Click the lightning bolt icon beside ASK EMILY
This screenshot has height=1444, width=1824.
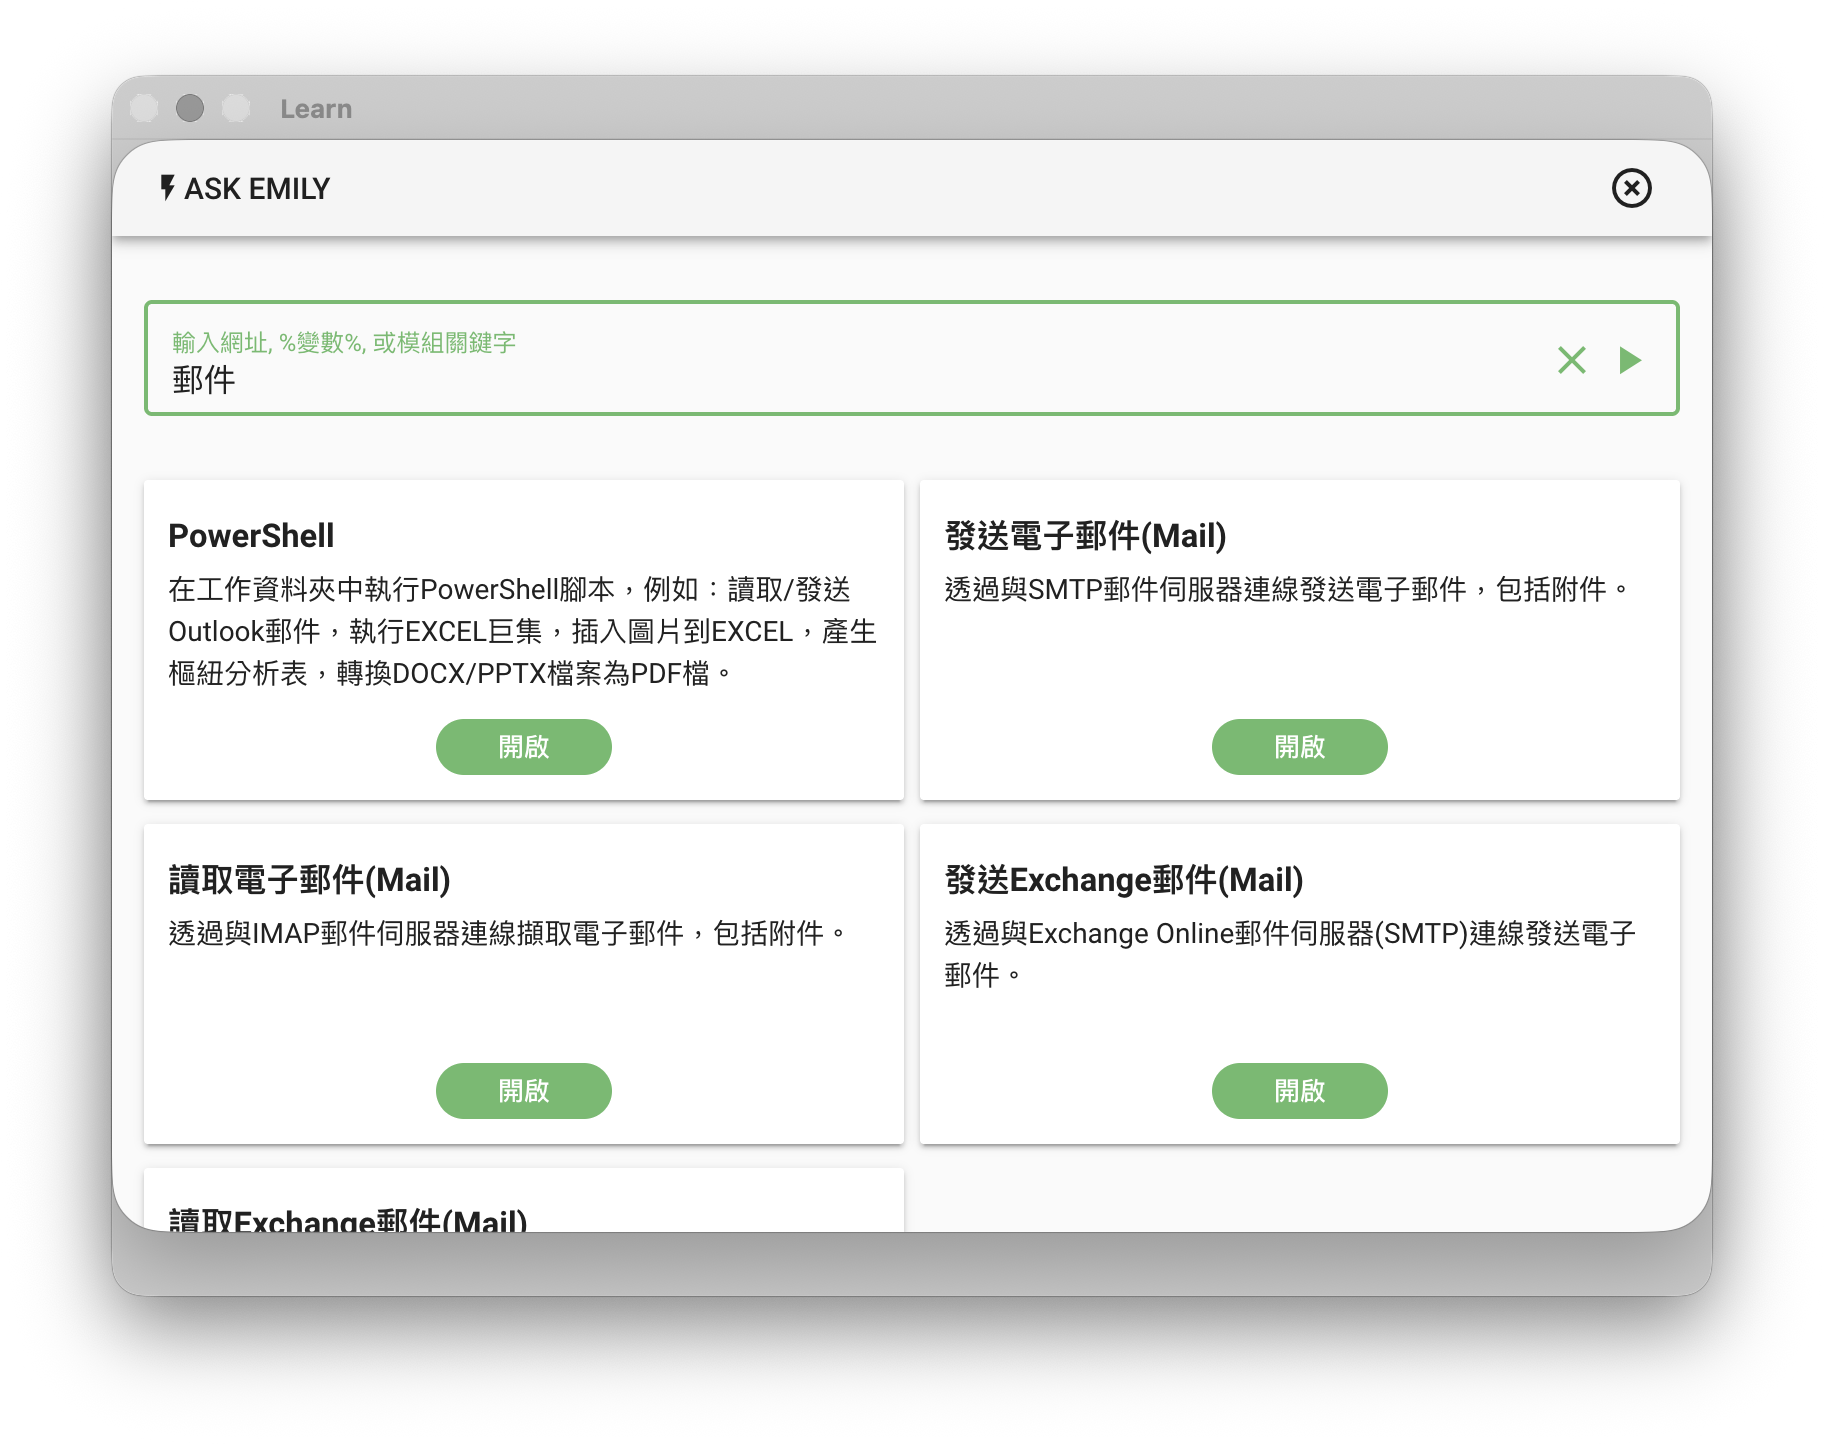[167, 188]
